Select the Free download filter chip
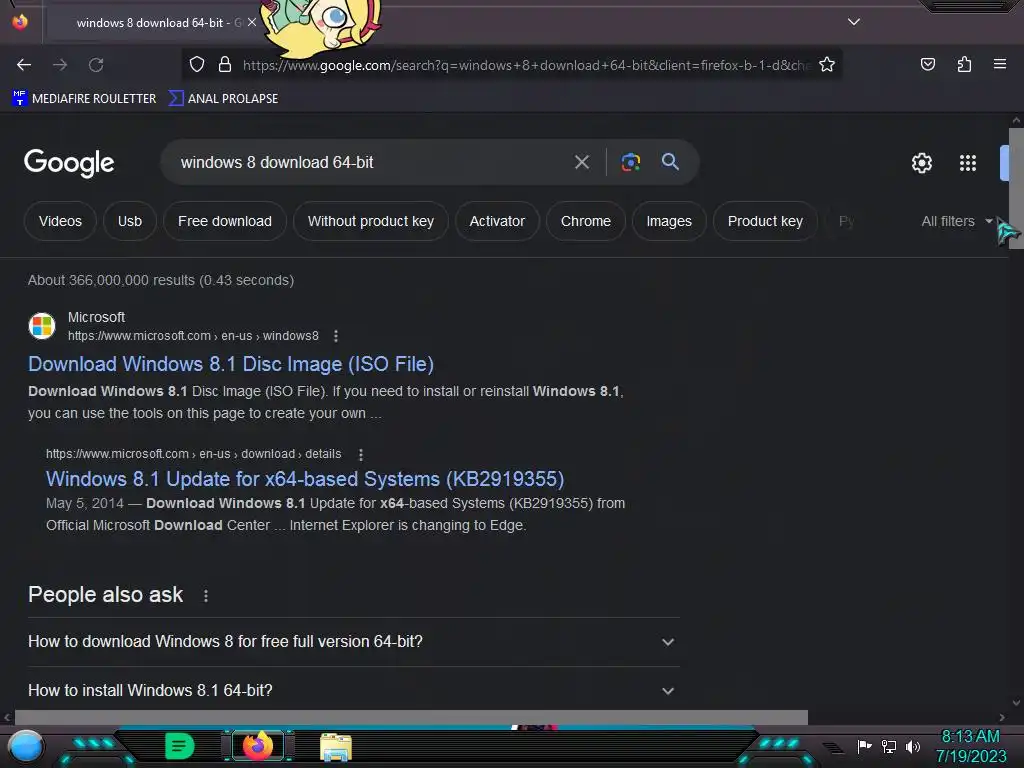1024x768 pixels. point(225,221)
